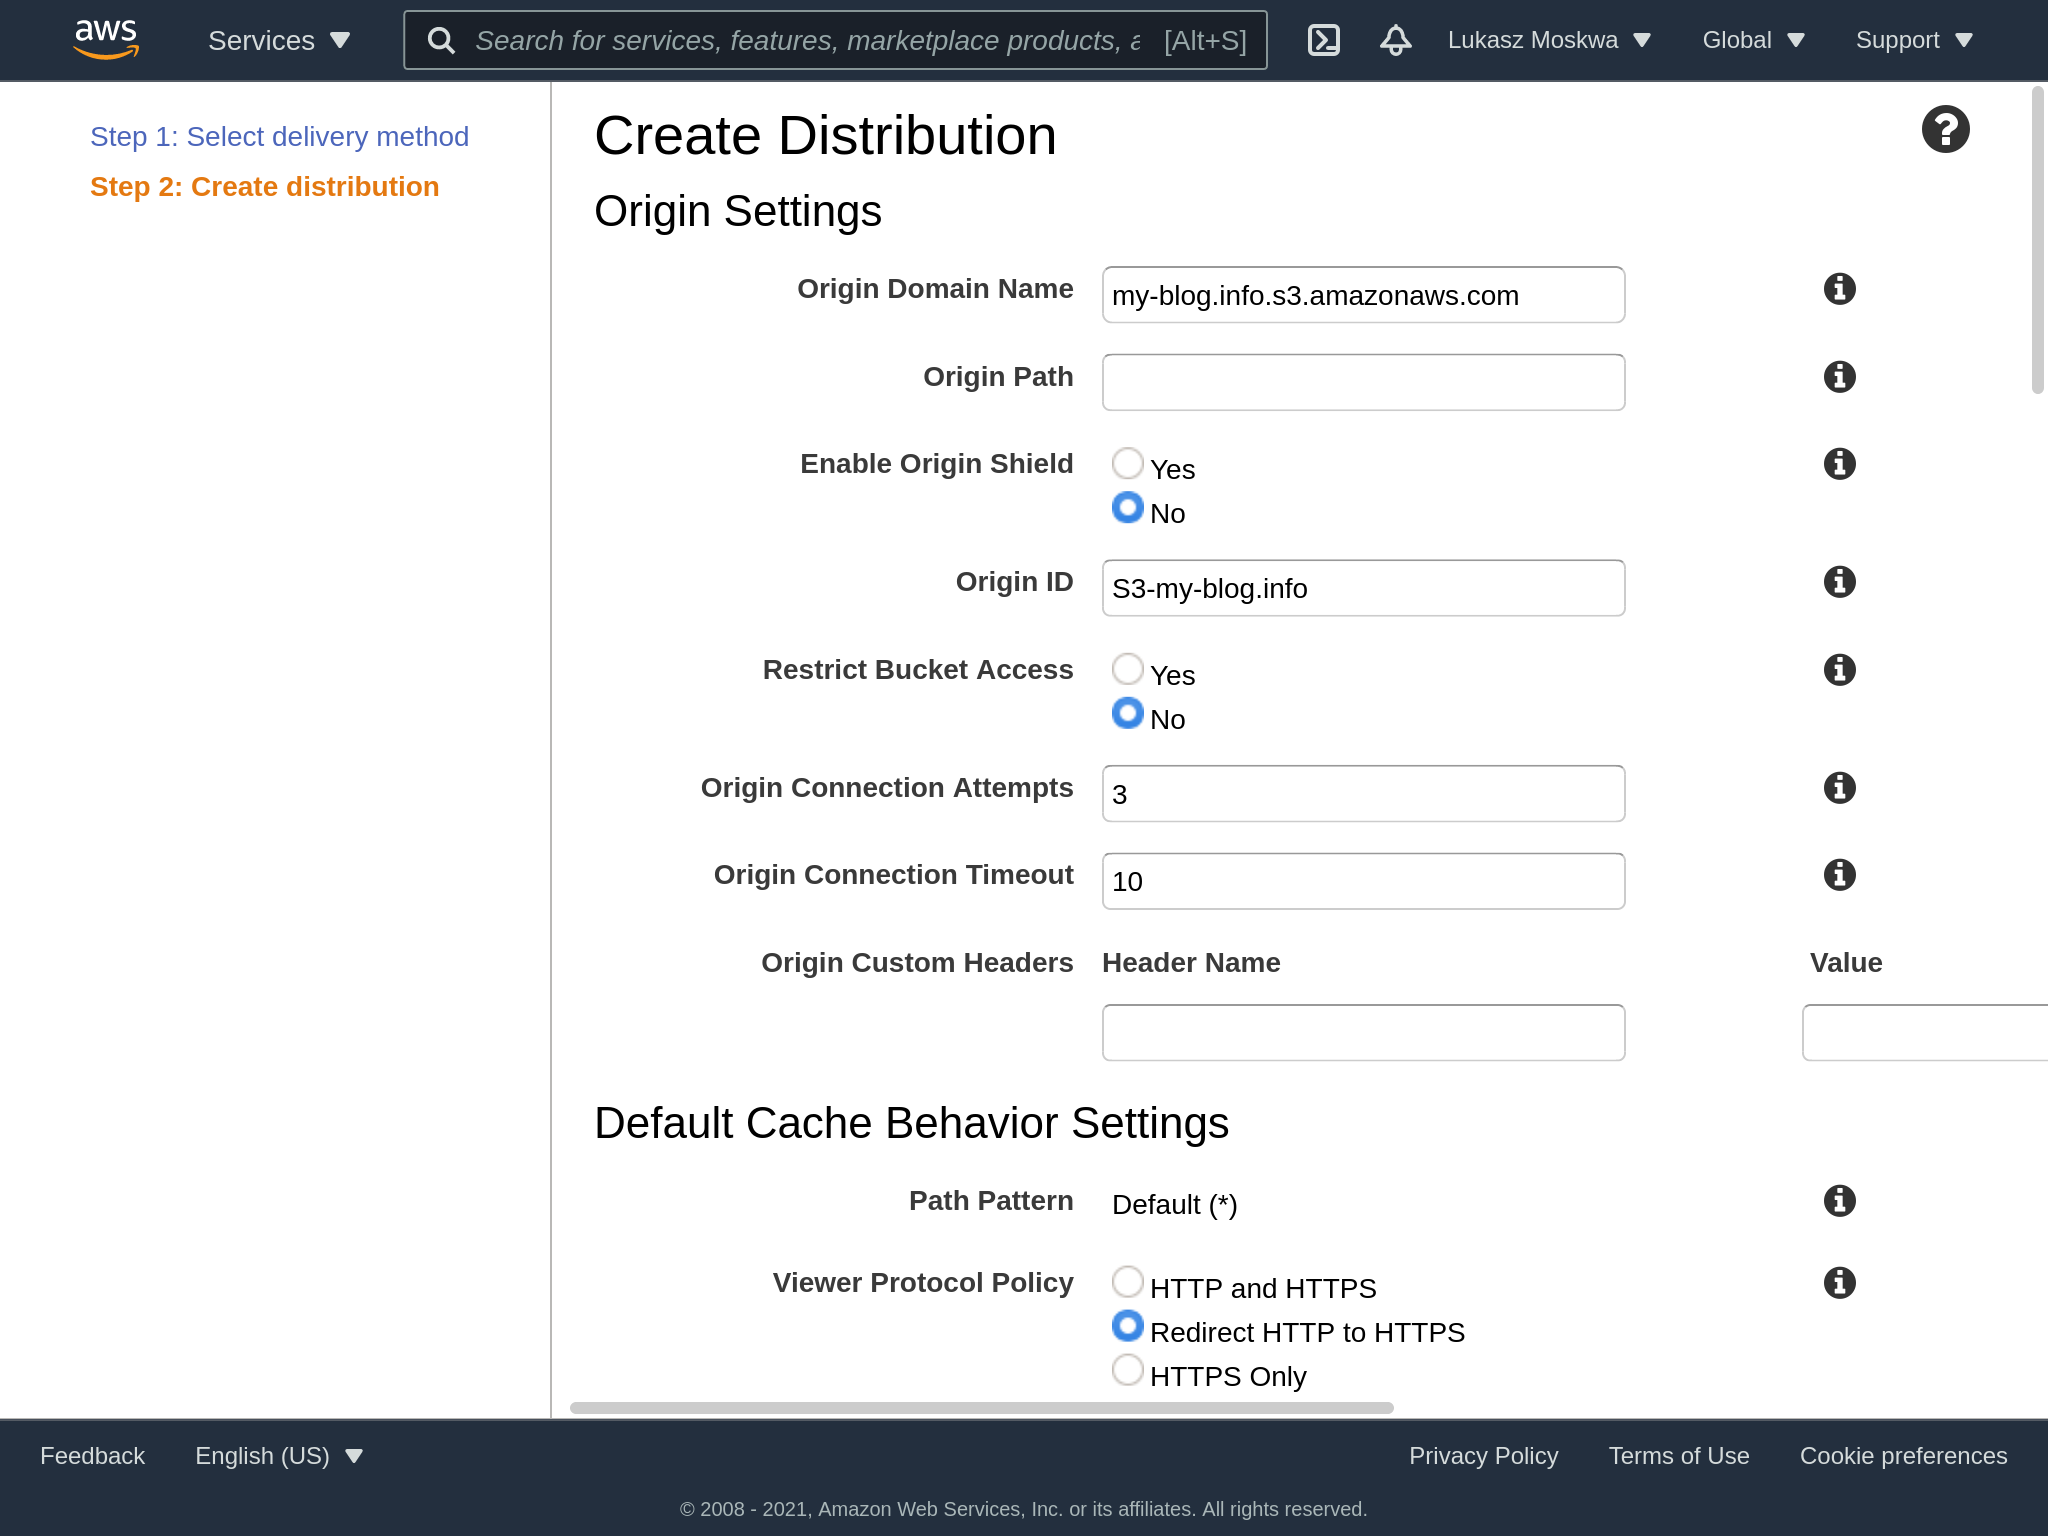
Task: Show info for Enable Origin Shield
Action: (1839, 464)
